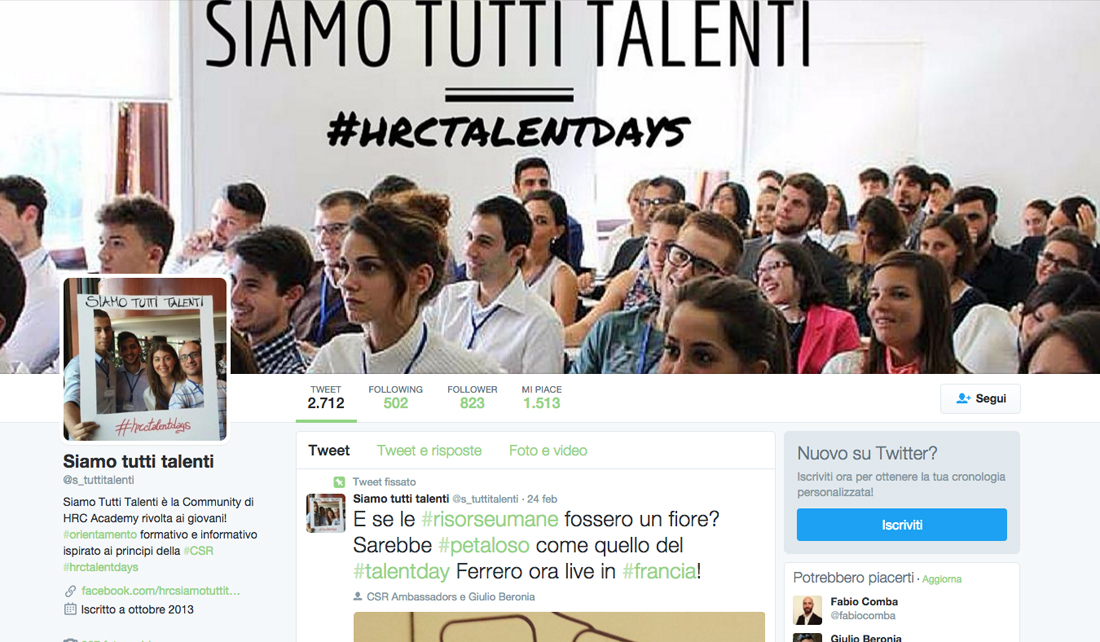Open the Following 502 count

[396, 397]
